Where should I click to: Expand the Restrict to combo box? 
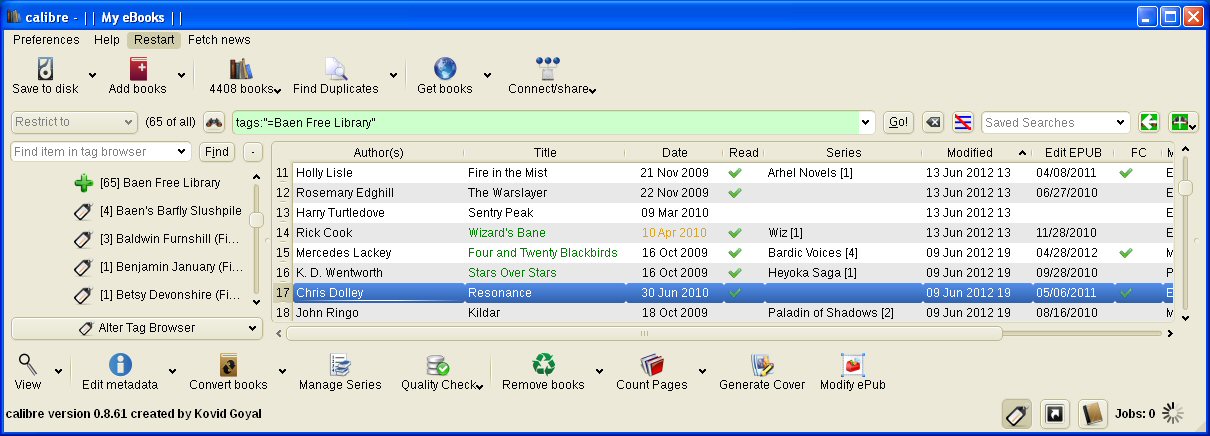pyautogui.click(x=74, y=122)
